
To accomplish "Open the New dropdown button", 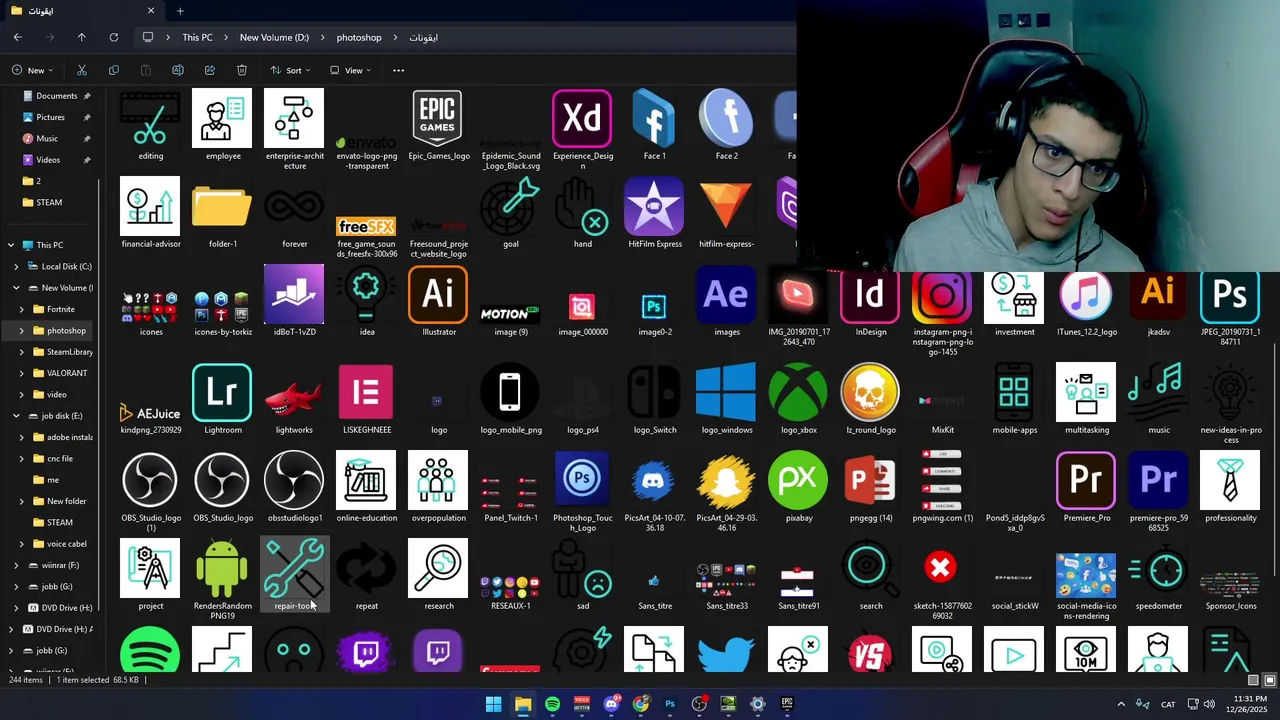I will pos(33,70).
